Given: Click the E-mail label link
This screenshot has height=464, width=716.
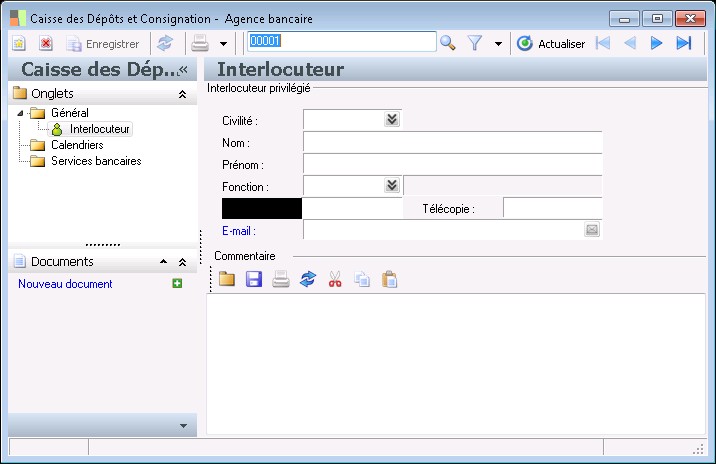Looking at the screenshot, I should coord(239,231).
